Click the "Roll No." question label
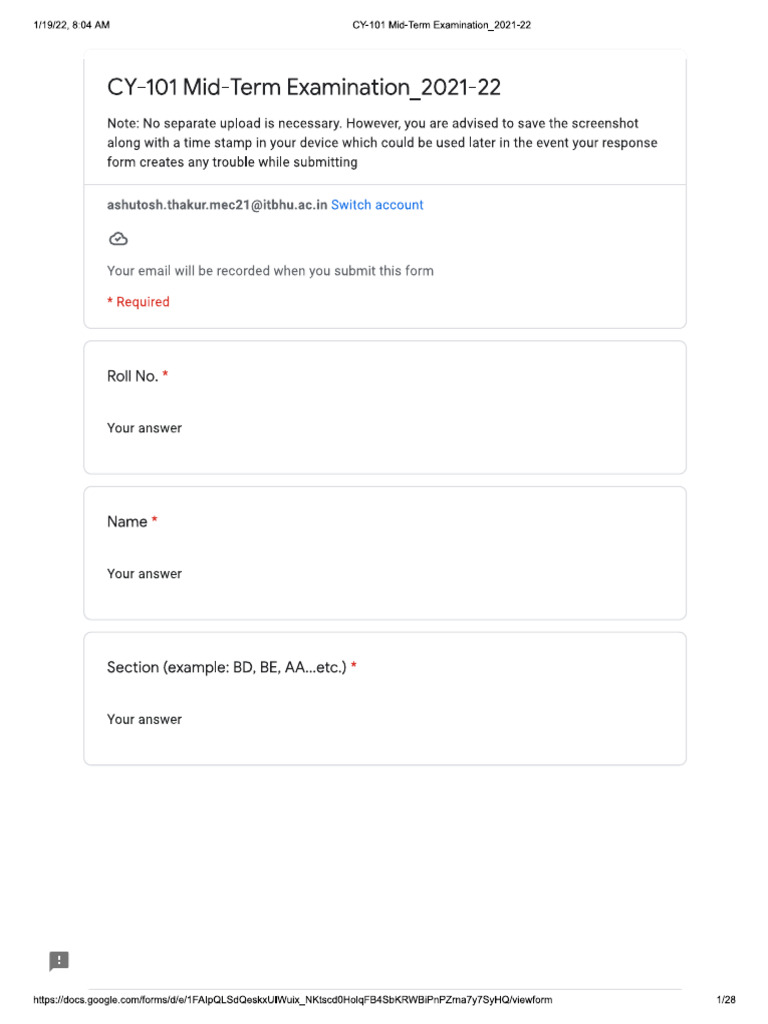 pyautogui.click(x=132, y=376)
